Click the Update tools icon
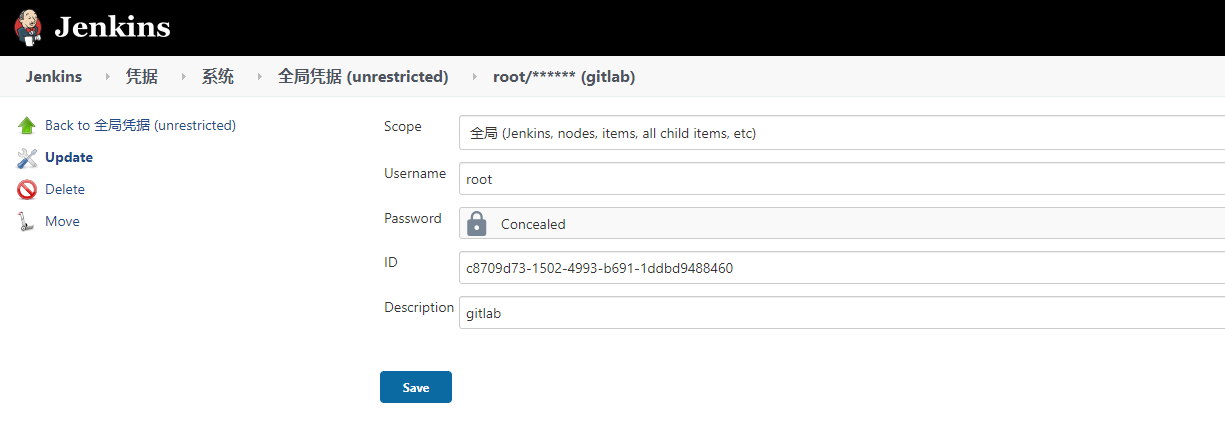This screenshot has width=1225, height=435. point(27,158)
